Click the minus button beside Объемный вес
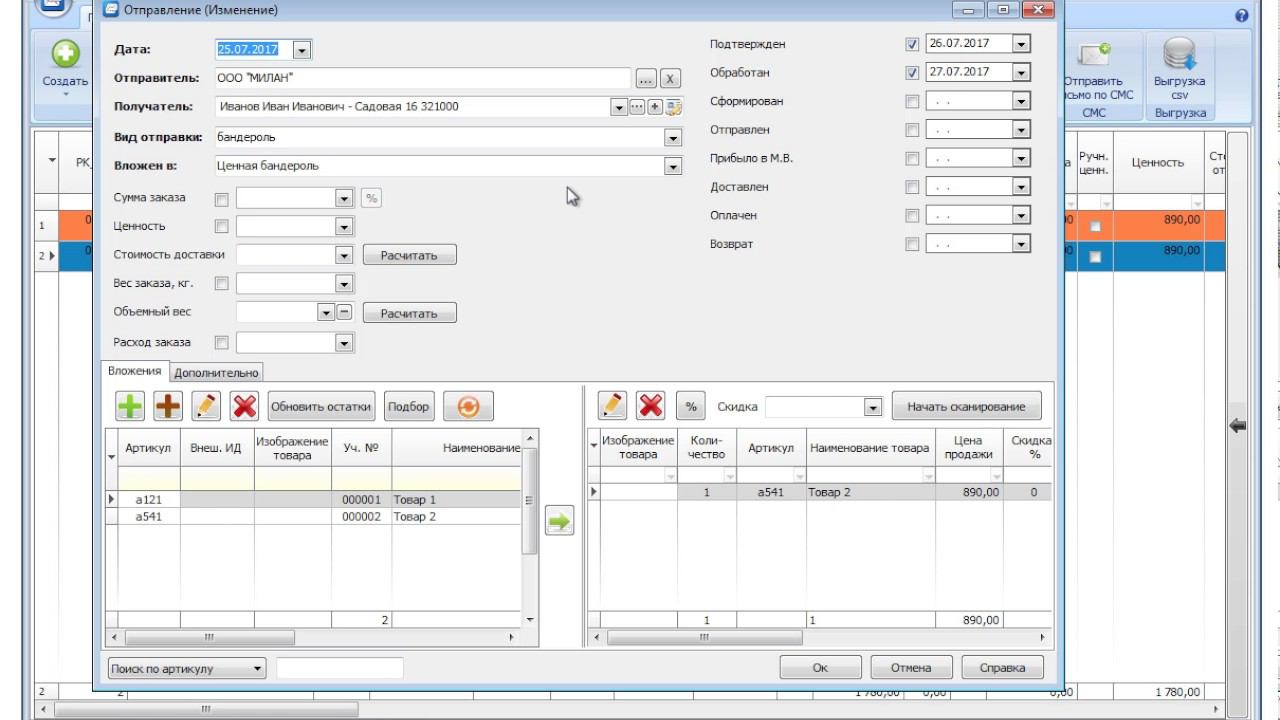This screenshot has height=720, width=1280. [x=344, y=312]
